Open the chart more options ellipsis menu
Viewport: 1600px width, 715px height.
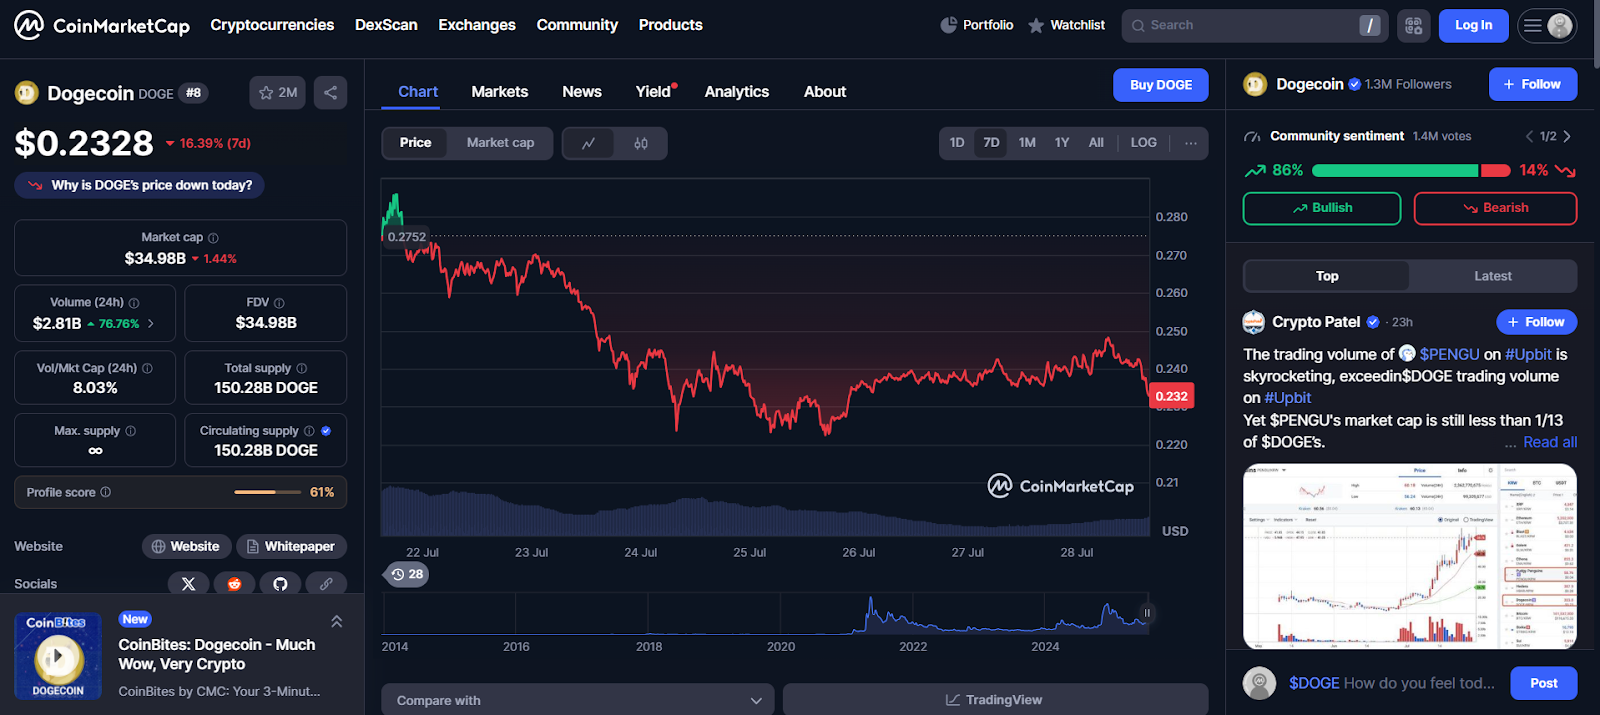click(x=1190, y=143)
